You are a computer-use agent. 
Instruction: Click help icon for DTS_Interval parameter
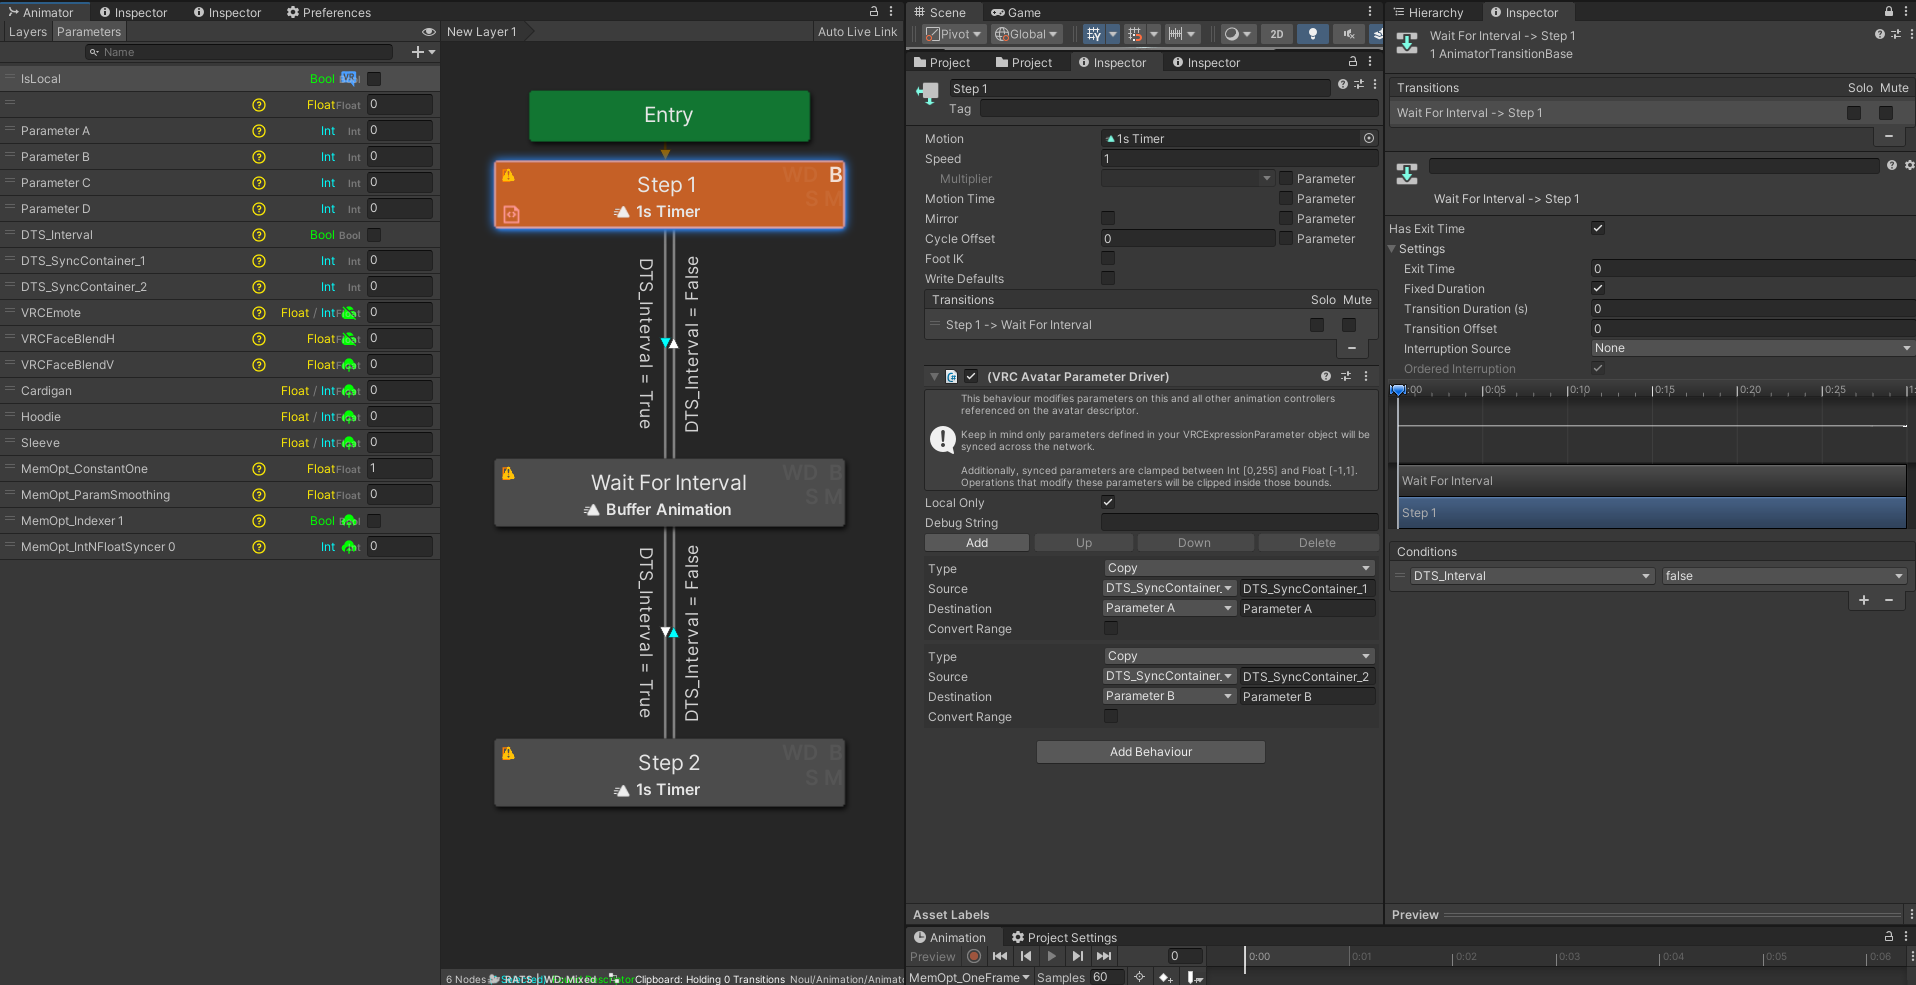[x=259, y=235]
